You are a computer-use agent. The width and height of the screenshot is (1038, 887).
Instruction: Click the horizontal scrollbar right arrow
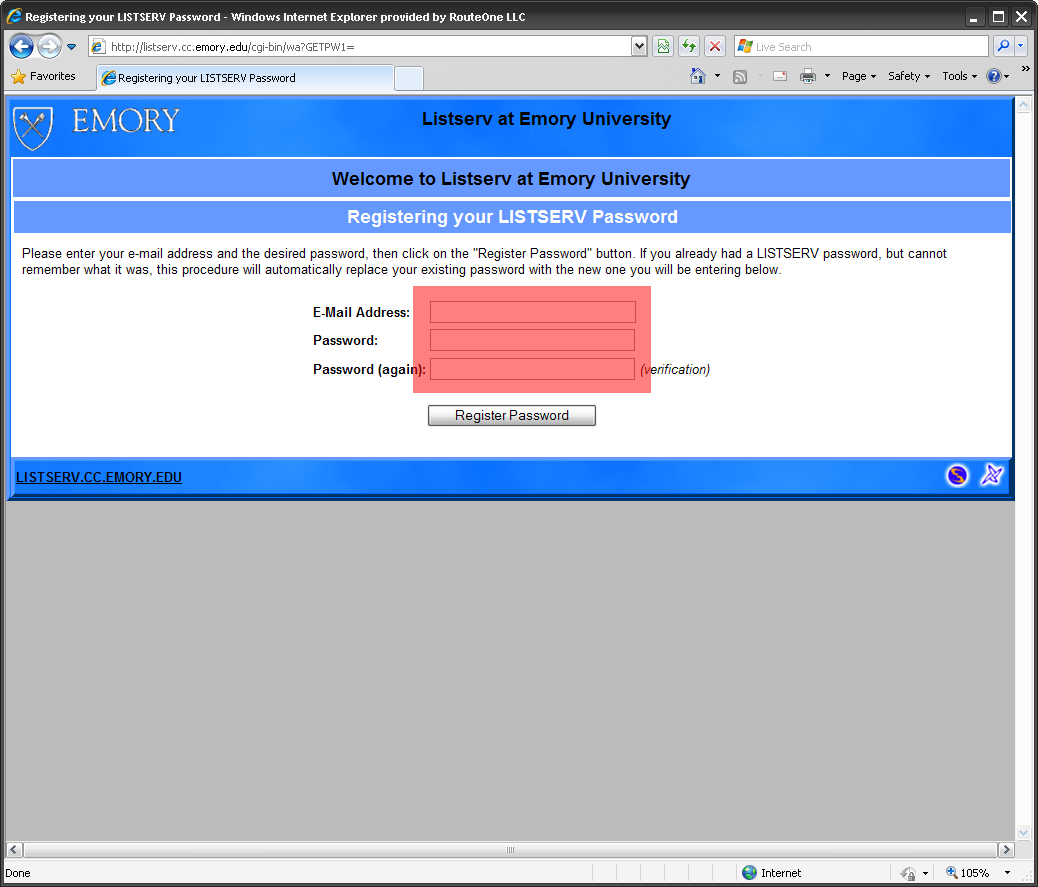coord(1006,849)
